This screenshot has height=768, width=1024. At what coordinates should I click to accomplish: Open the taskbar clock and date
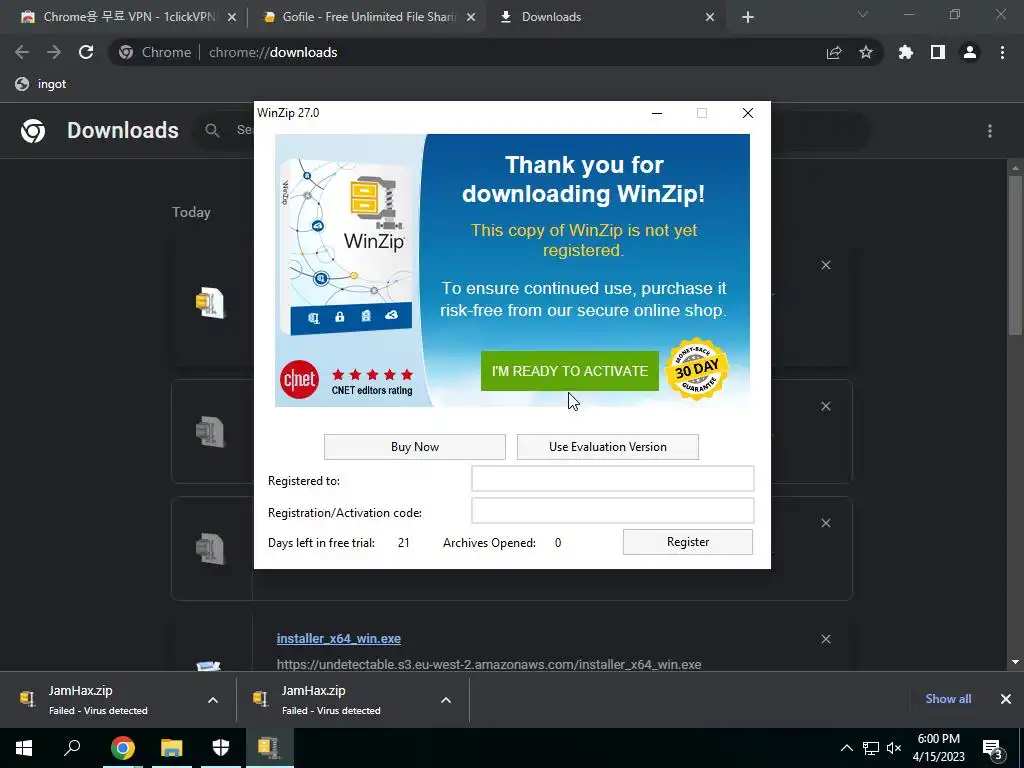(938, 748)
